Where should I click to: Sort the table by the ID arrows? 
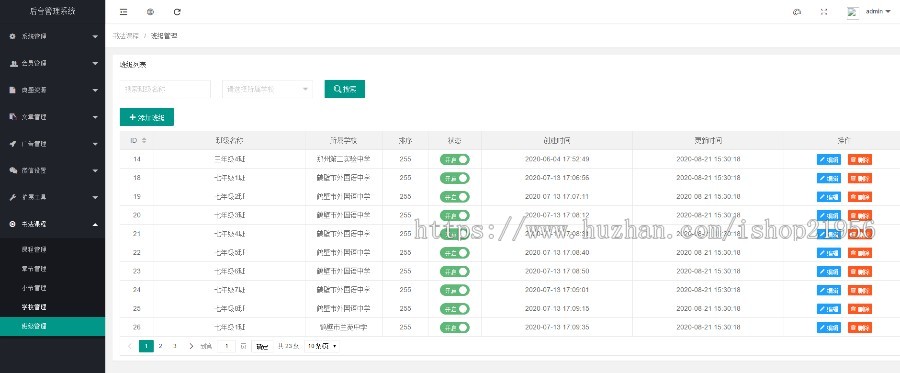click(x=144, y=141)
